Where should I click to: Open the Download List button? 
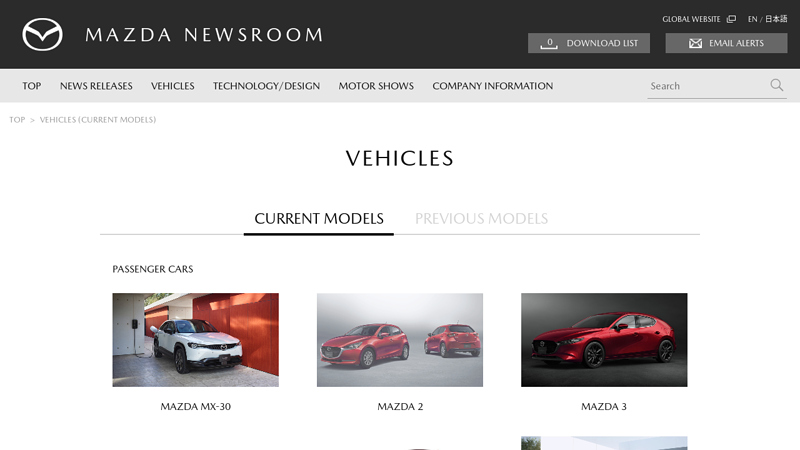tap(589, 43)
